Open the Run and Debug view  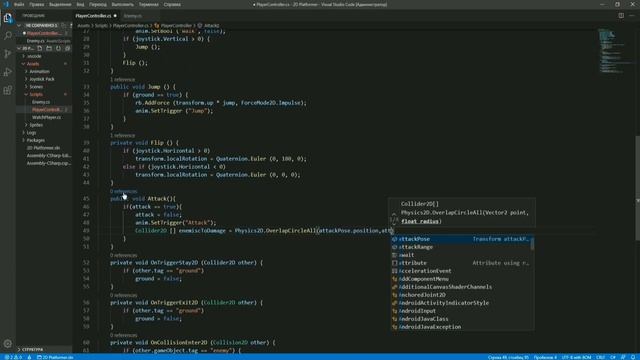click(8, 72)
